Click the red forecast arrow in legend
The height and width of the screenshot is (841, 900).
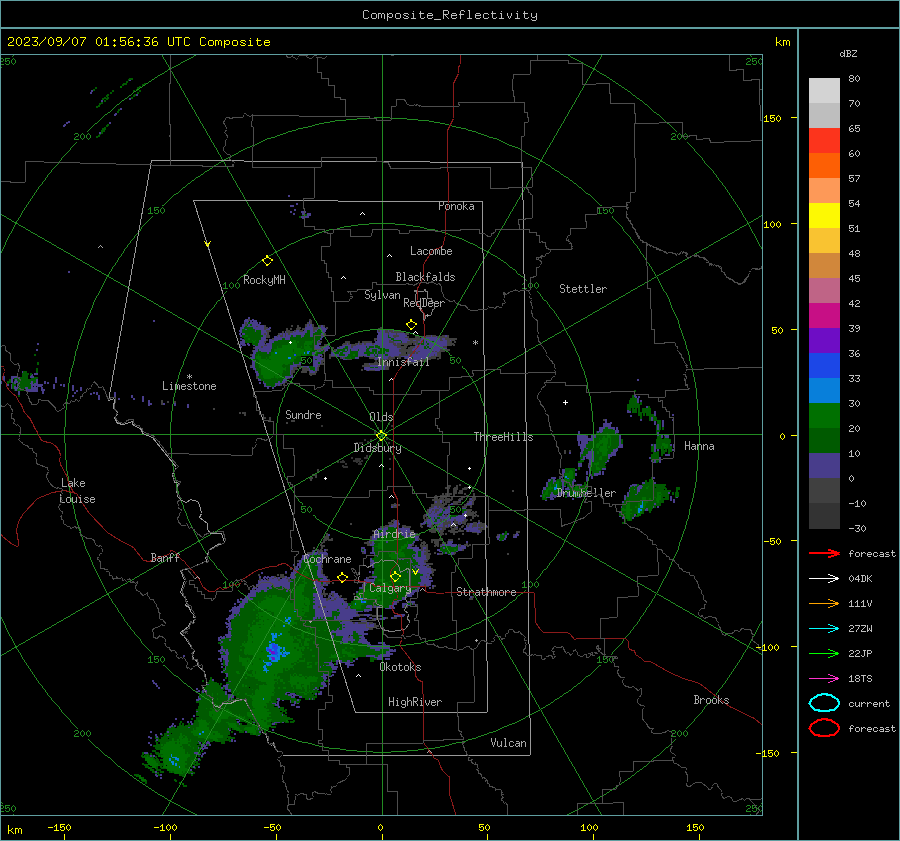click(x=824, y=553)
